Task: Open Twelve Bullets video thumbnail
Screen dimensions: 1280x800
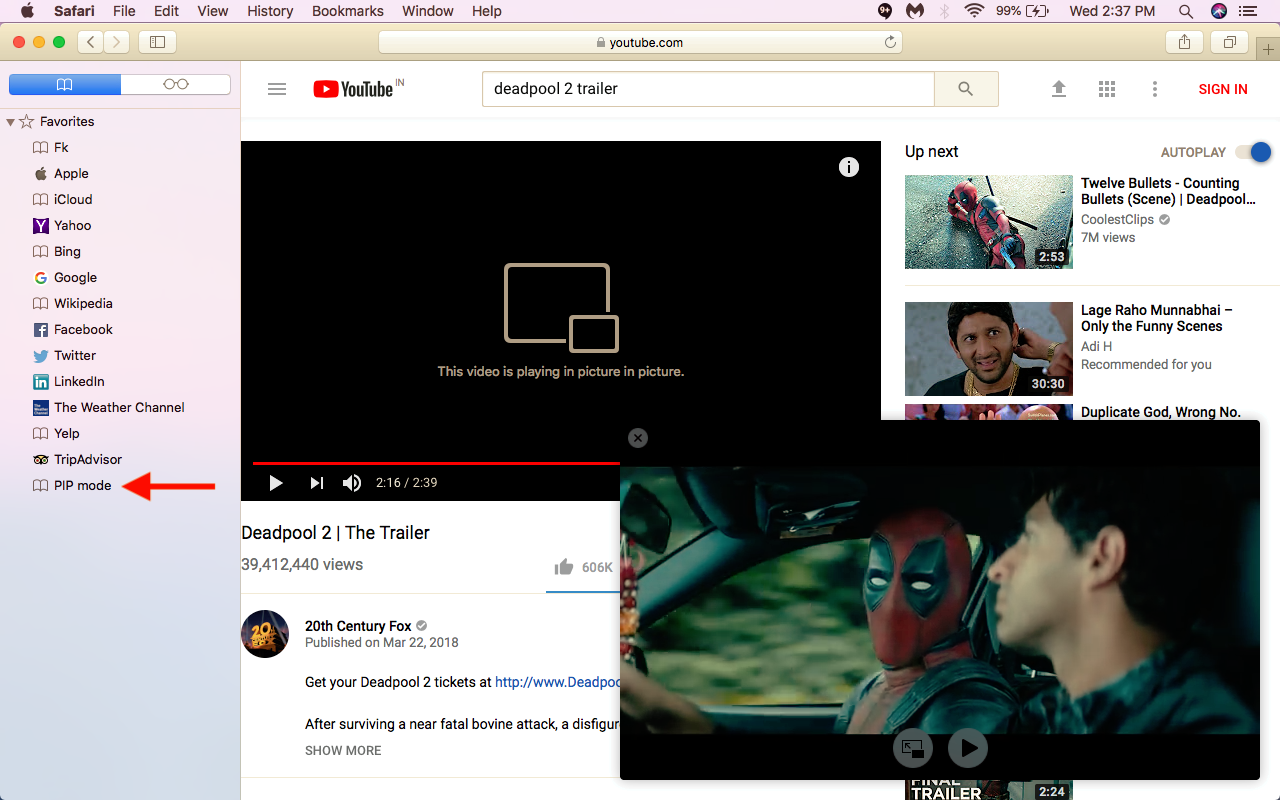Action: (x=989, y=222)
